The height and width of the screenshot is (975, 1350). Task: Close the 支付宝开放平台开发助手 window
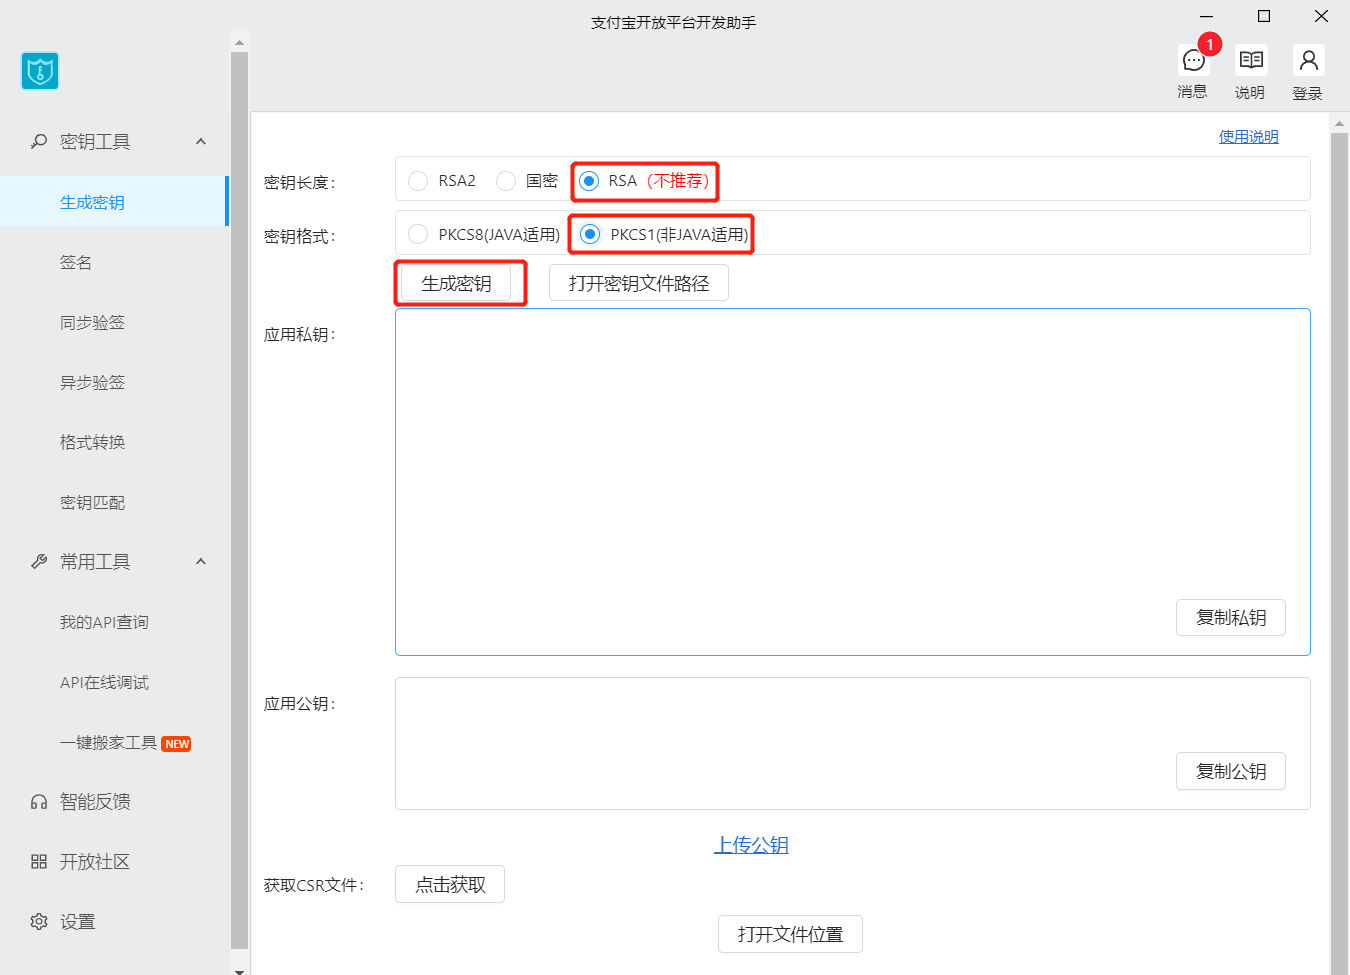(1321, 16)
